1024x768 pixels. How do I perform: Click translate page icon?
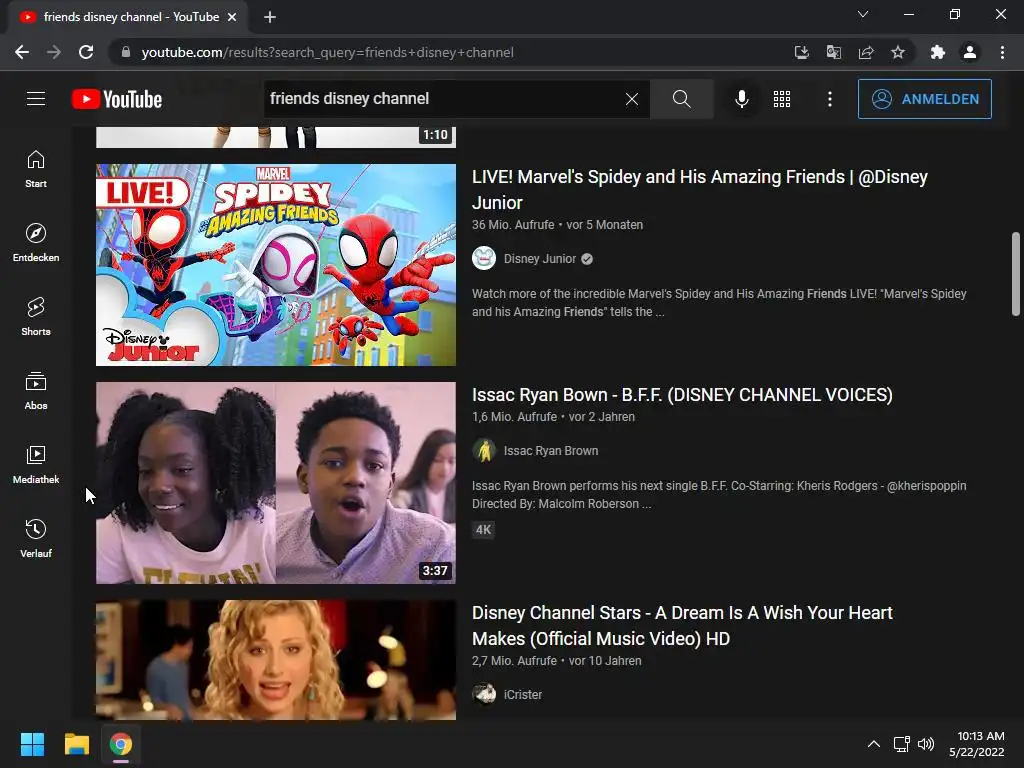(x=833, y=52)
